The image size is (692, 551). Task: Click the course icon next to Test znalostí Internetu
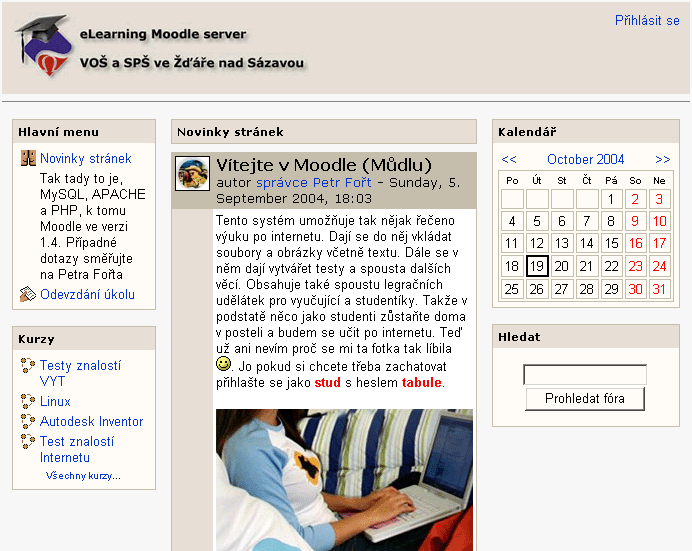(x=28, y=441)
